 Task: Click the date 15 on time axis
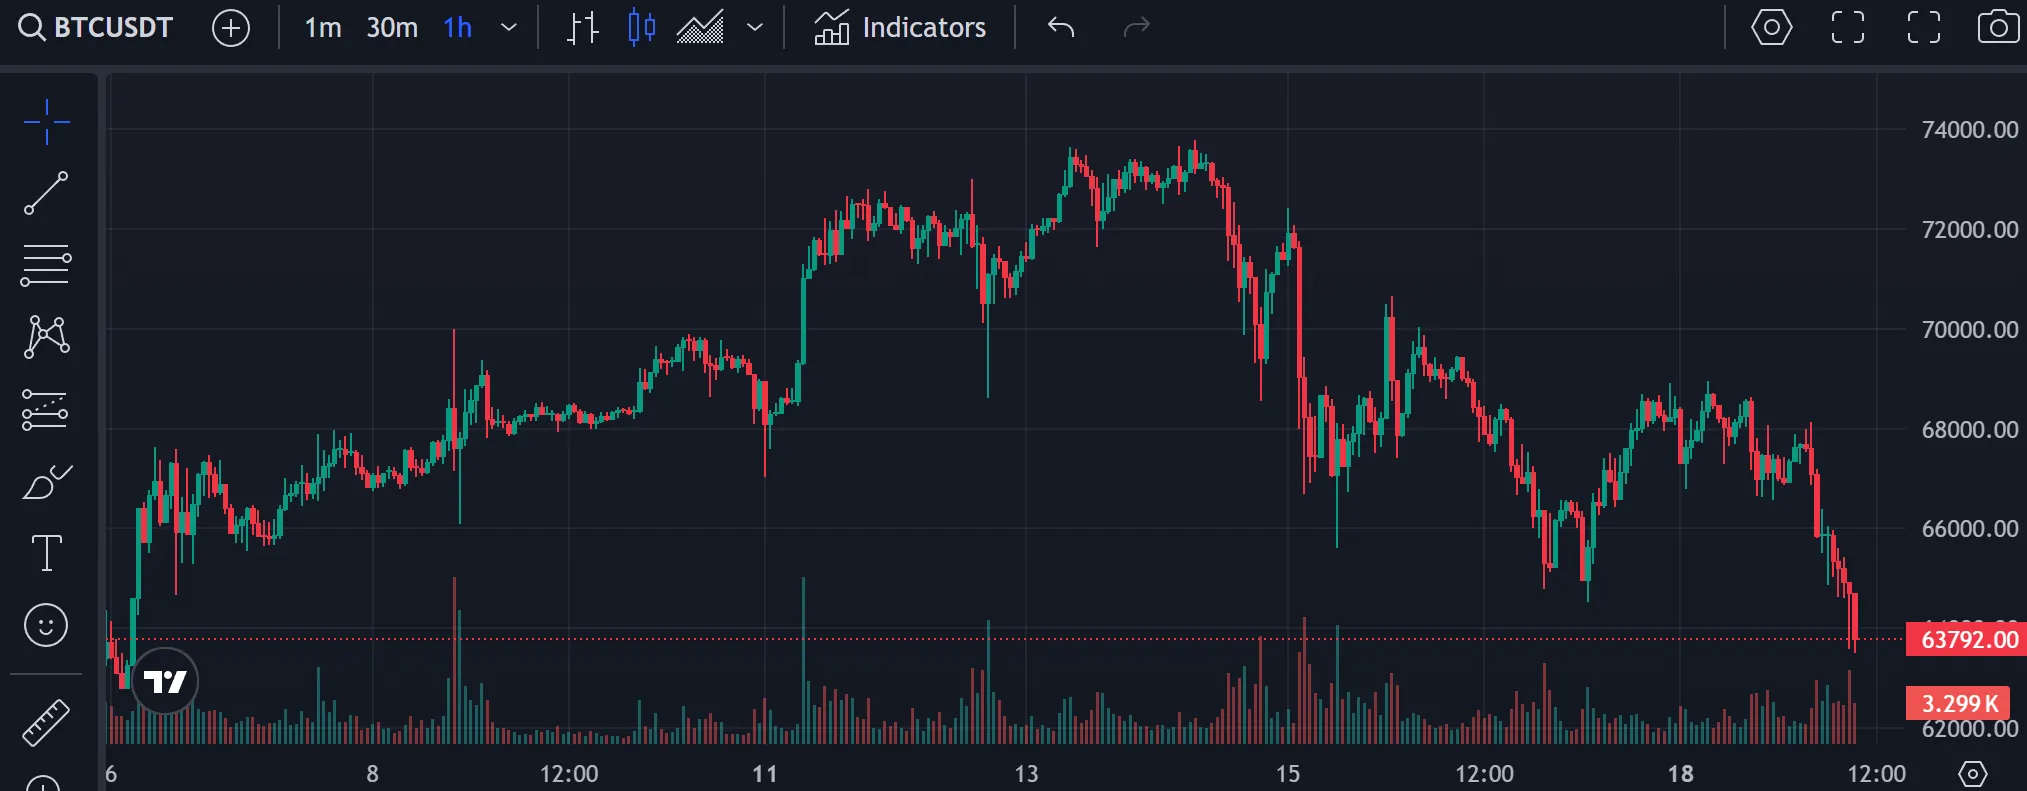point(1288,774)
